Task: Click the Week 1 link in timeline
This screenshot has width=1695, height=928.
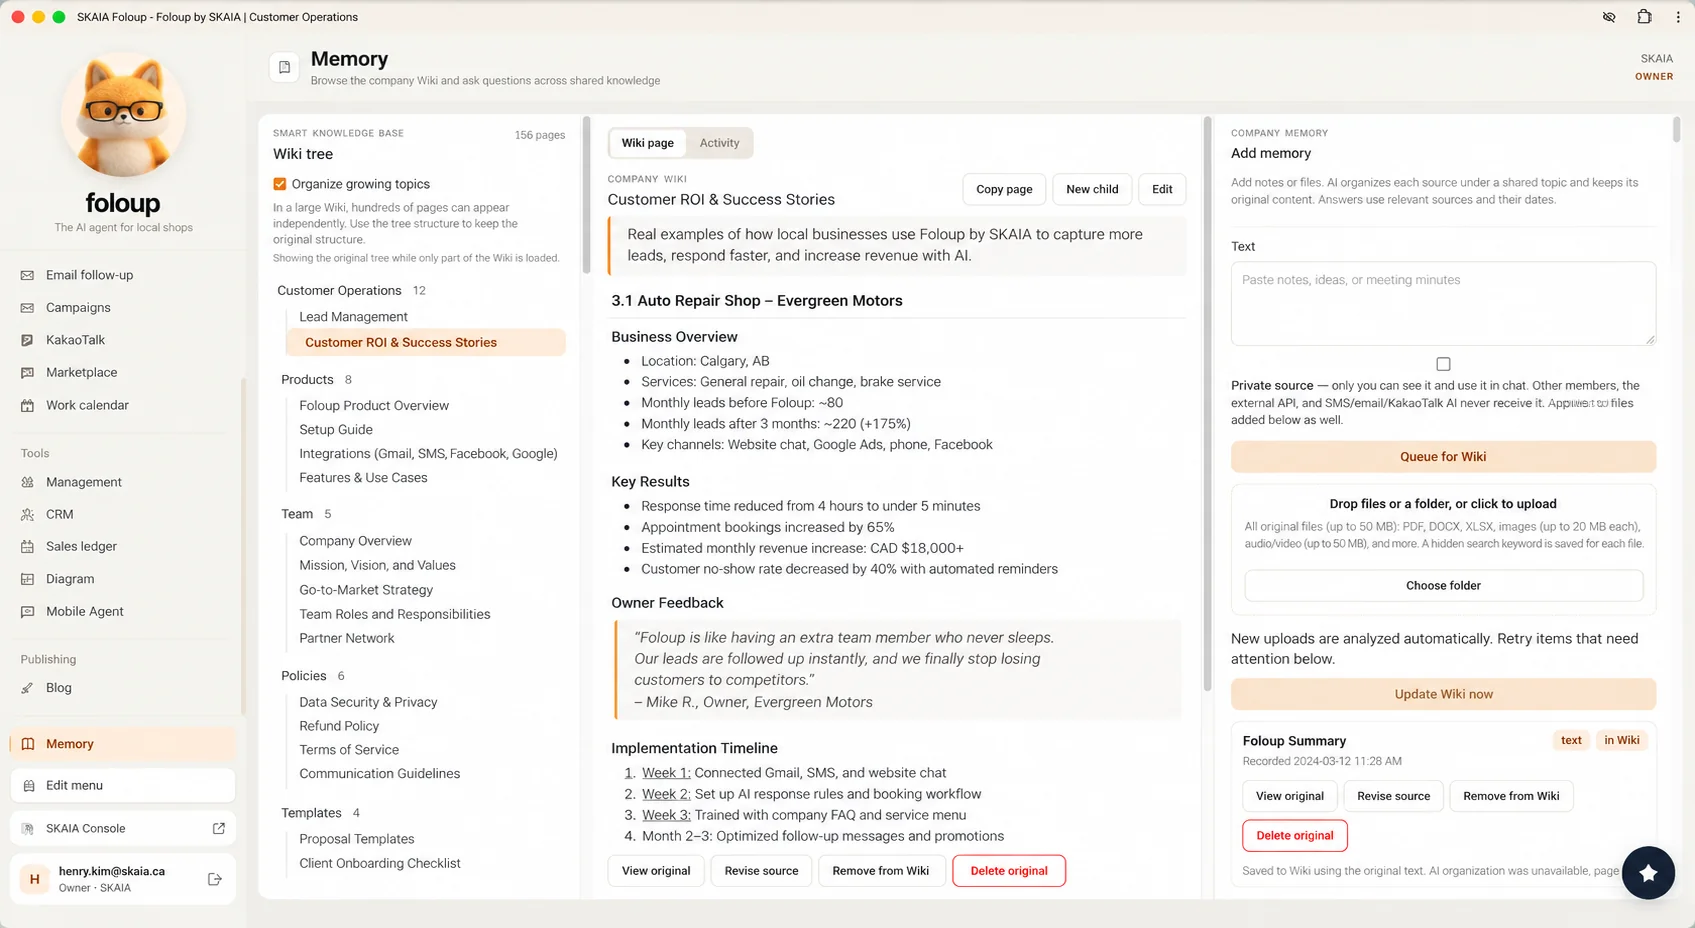Action: tap(666, 773)
